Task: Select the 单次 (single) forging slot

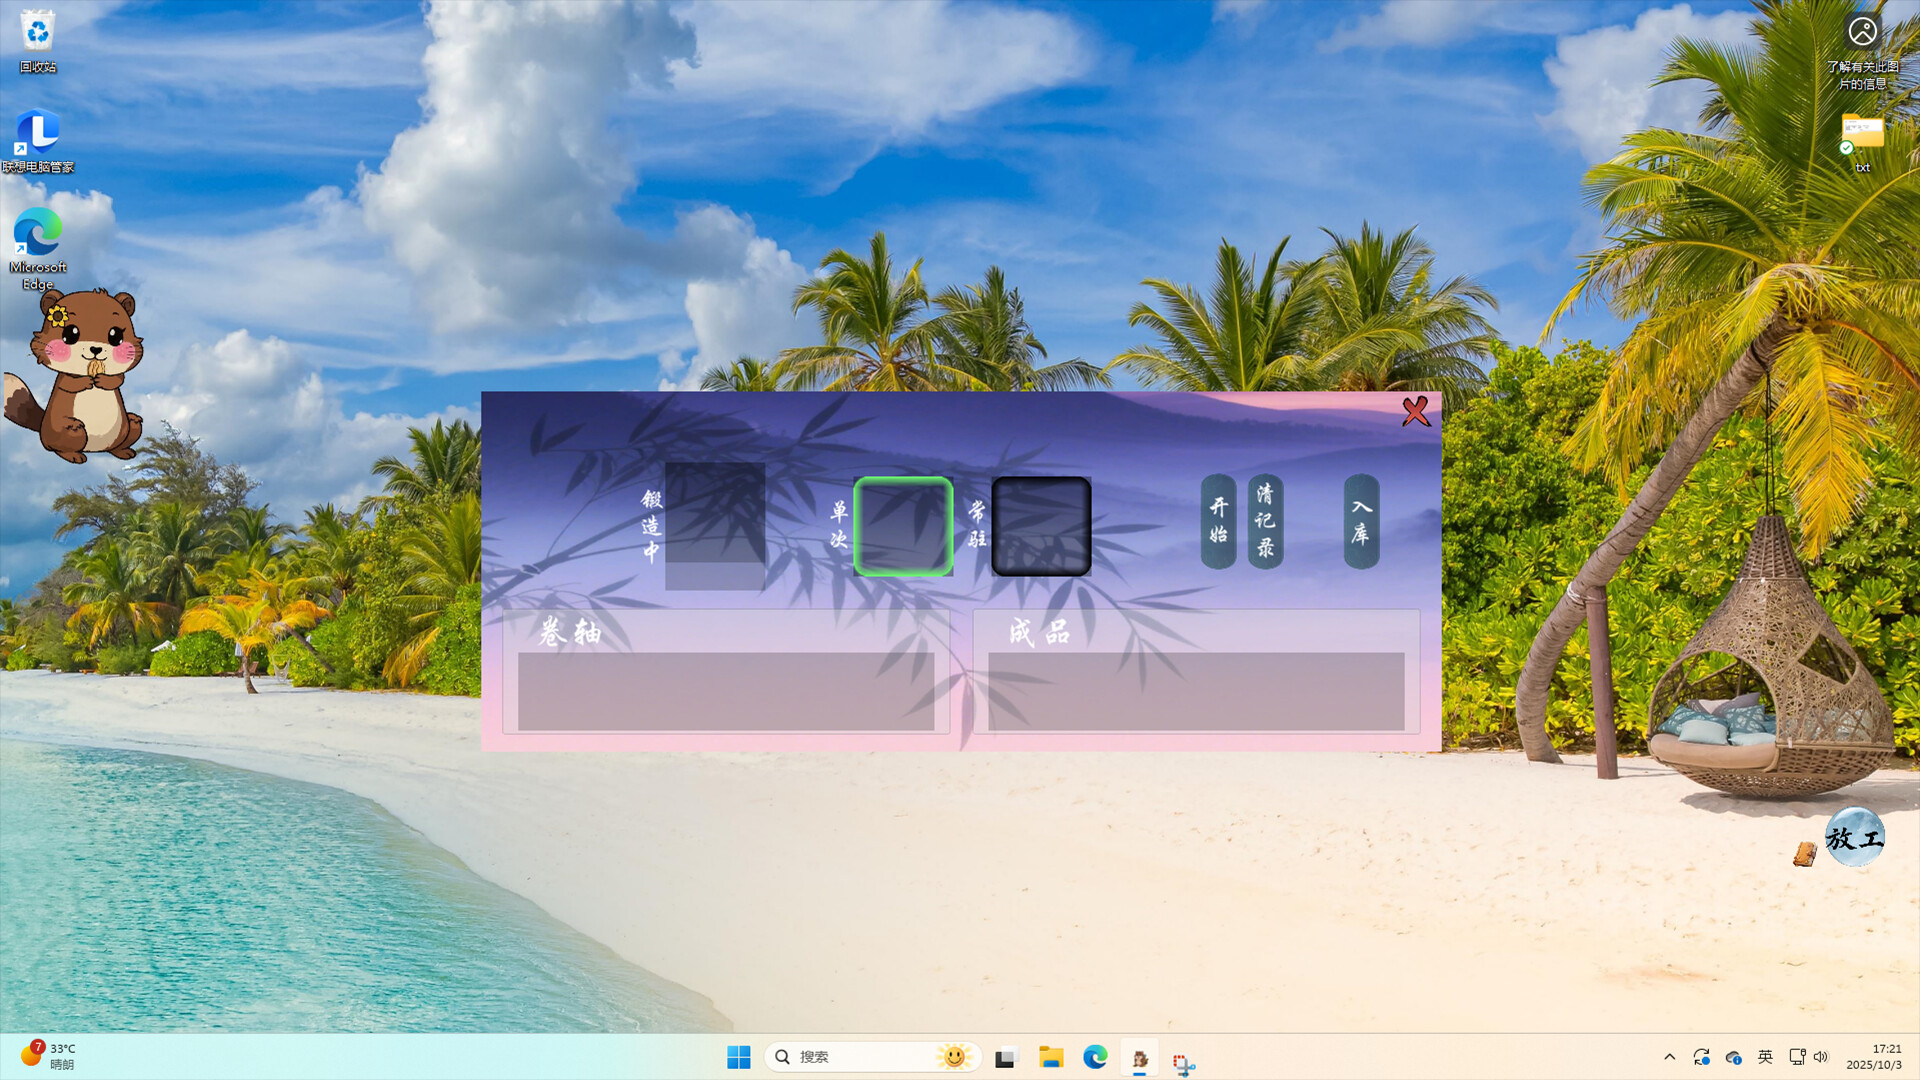Action: pyautogui.click(x=902, y=528)
